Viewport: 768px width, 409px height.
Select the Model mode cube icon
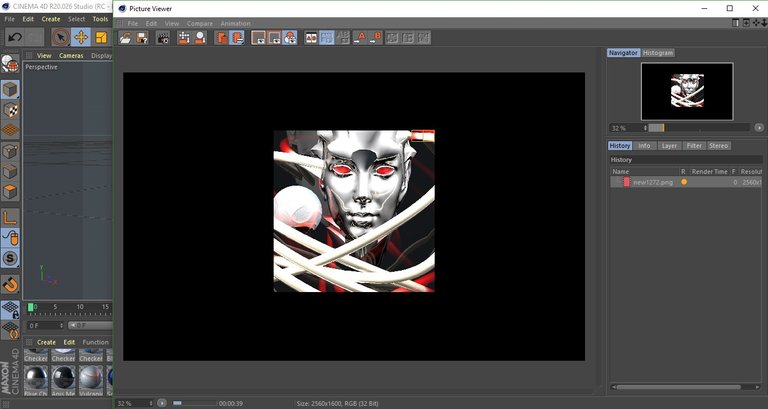coord(10,90)
